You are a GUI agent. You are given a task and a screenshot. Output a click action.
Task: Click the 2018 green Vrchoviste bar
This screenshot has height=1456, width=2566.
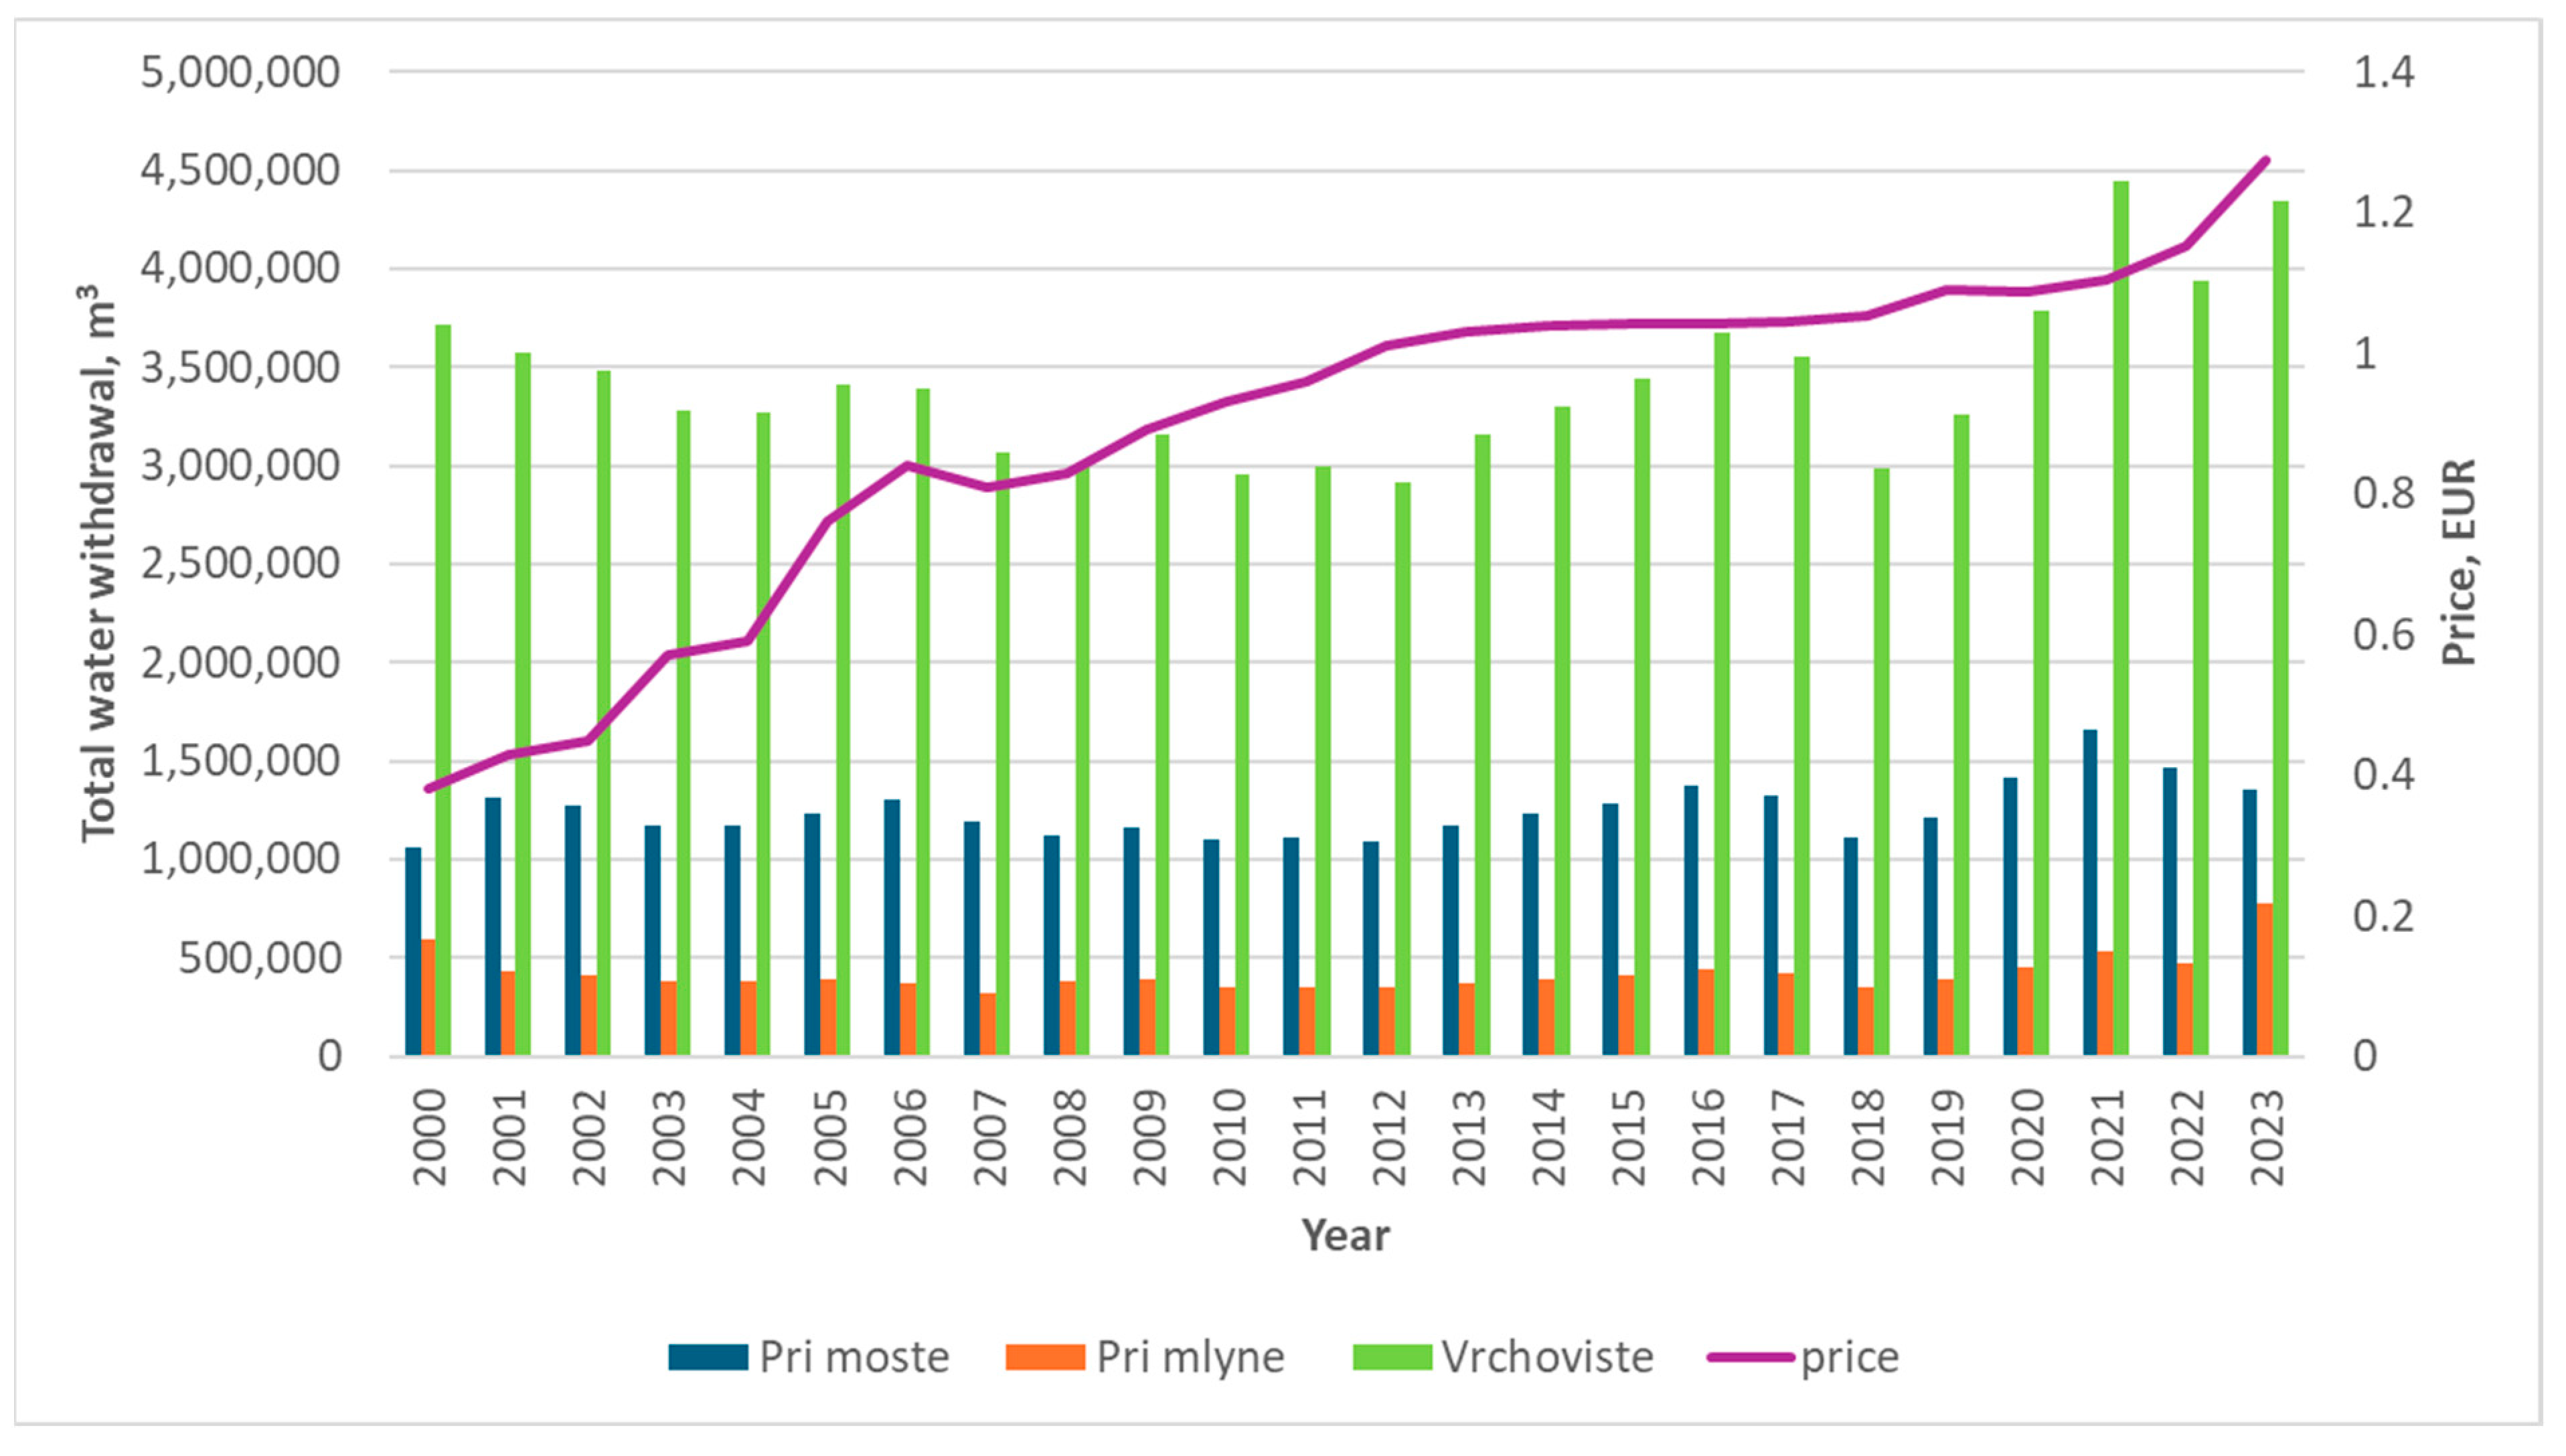pyautogui.click(x=1881, y=761)
